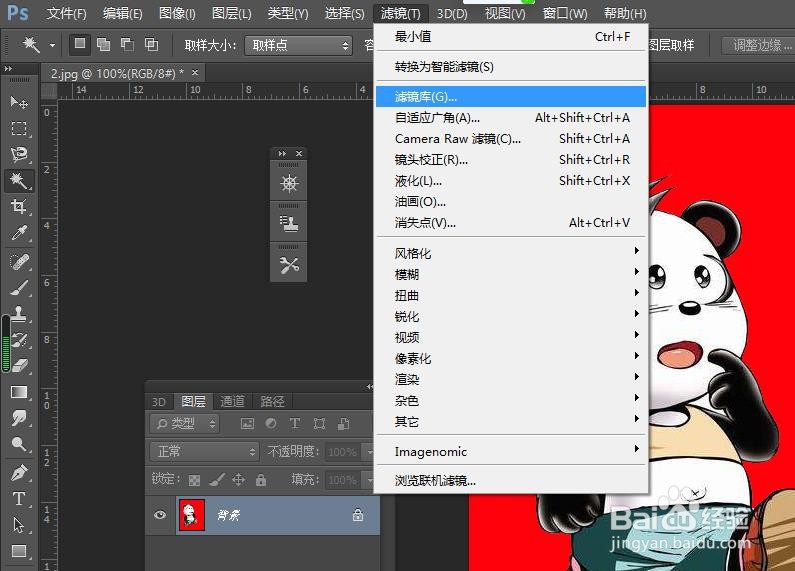Screen dimensions: 795x571
Task: Filter layers by adjustment layer icon
Action: tap(271, 423)
